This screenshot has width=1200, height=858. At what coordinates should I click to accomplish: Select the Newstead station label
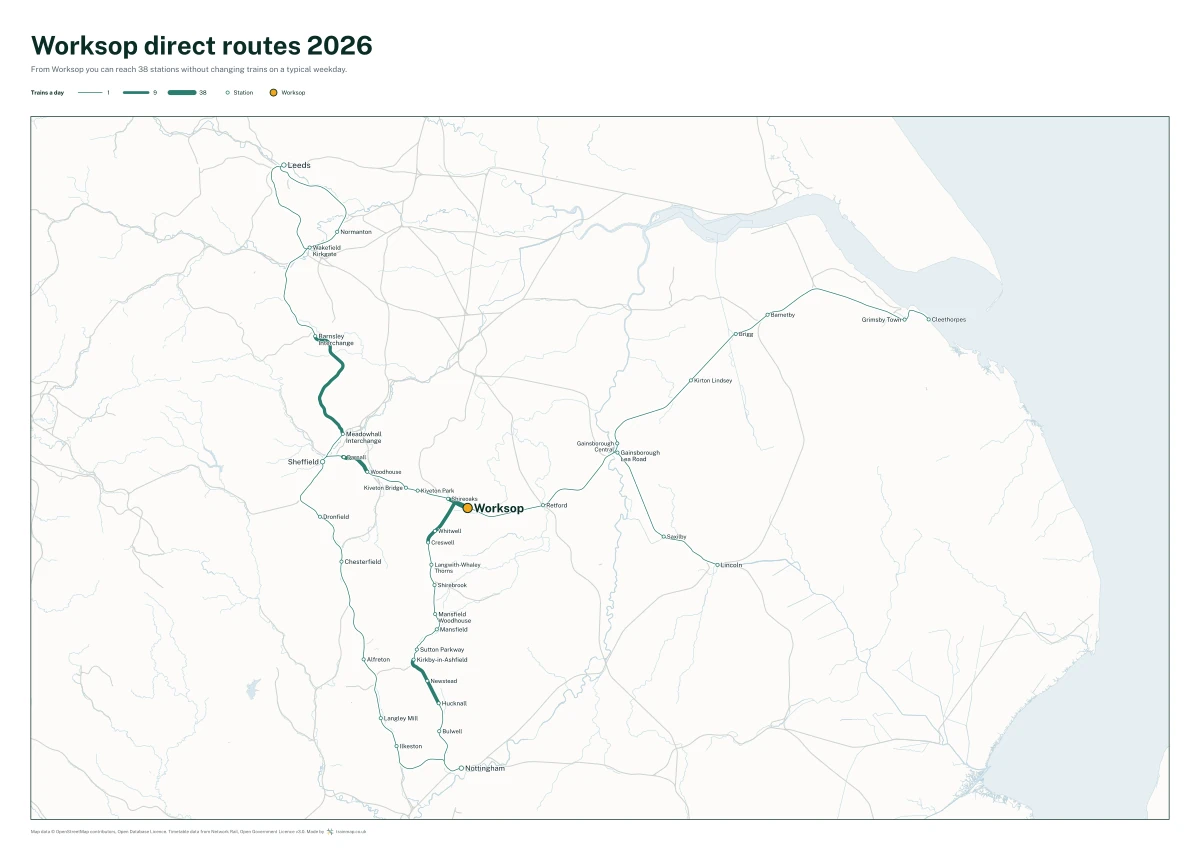coord(444,681)
